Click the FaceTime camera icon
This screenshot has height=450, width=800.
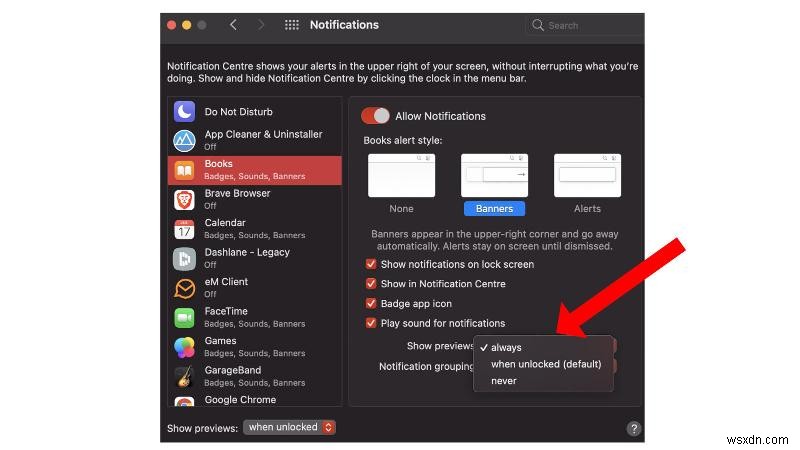[184, 318]
